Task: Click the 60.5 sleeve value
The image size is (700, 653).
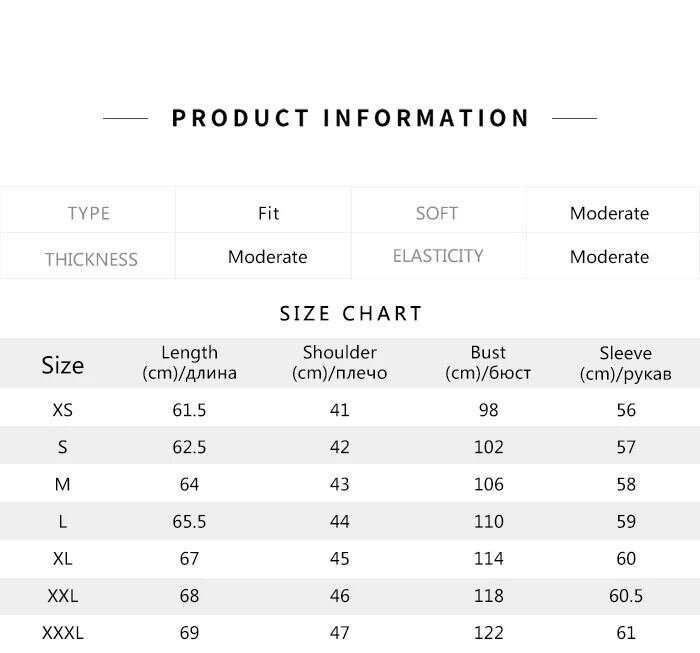Action: point(626,596)
